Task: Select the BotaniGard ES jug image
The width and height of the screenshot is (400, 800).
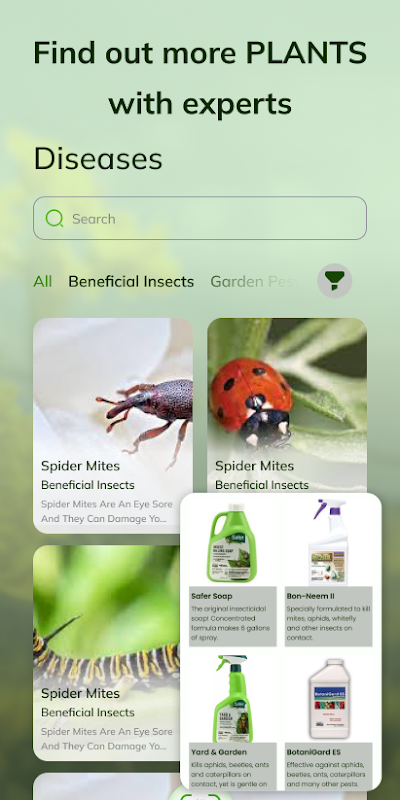Action: (329, 699)
